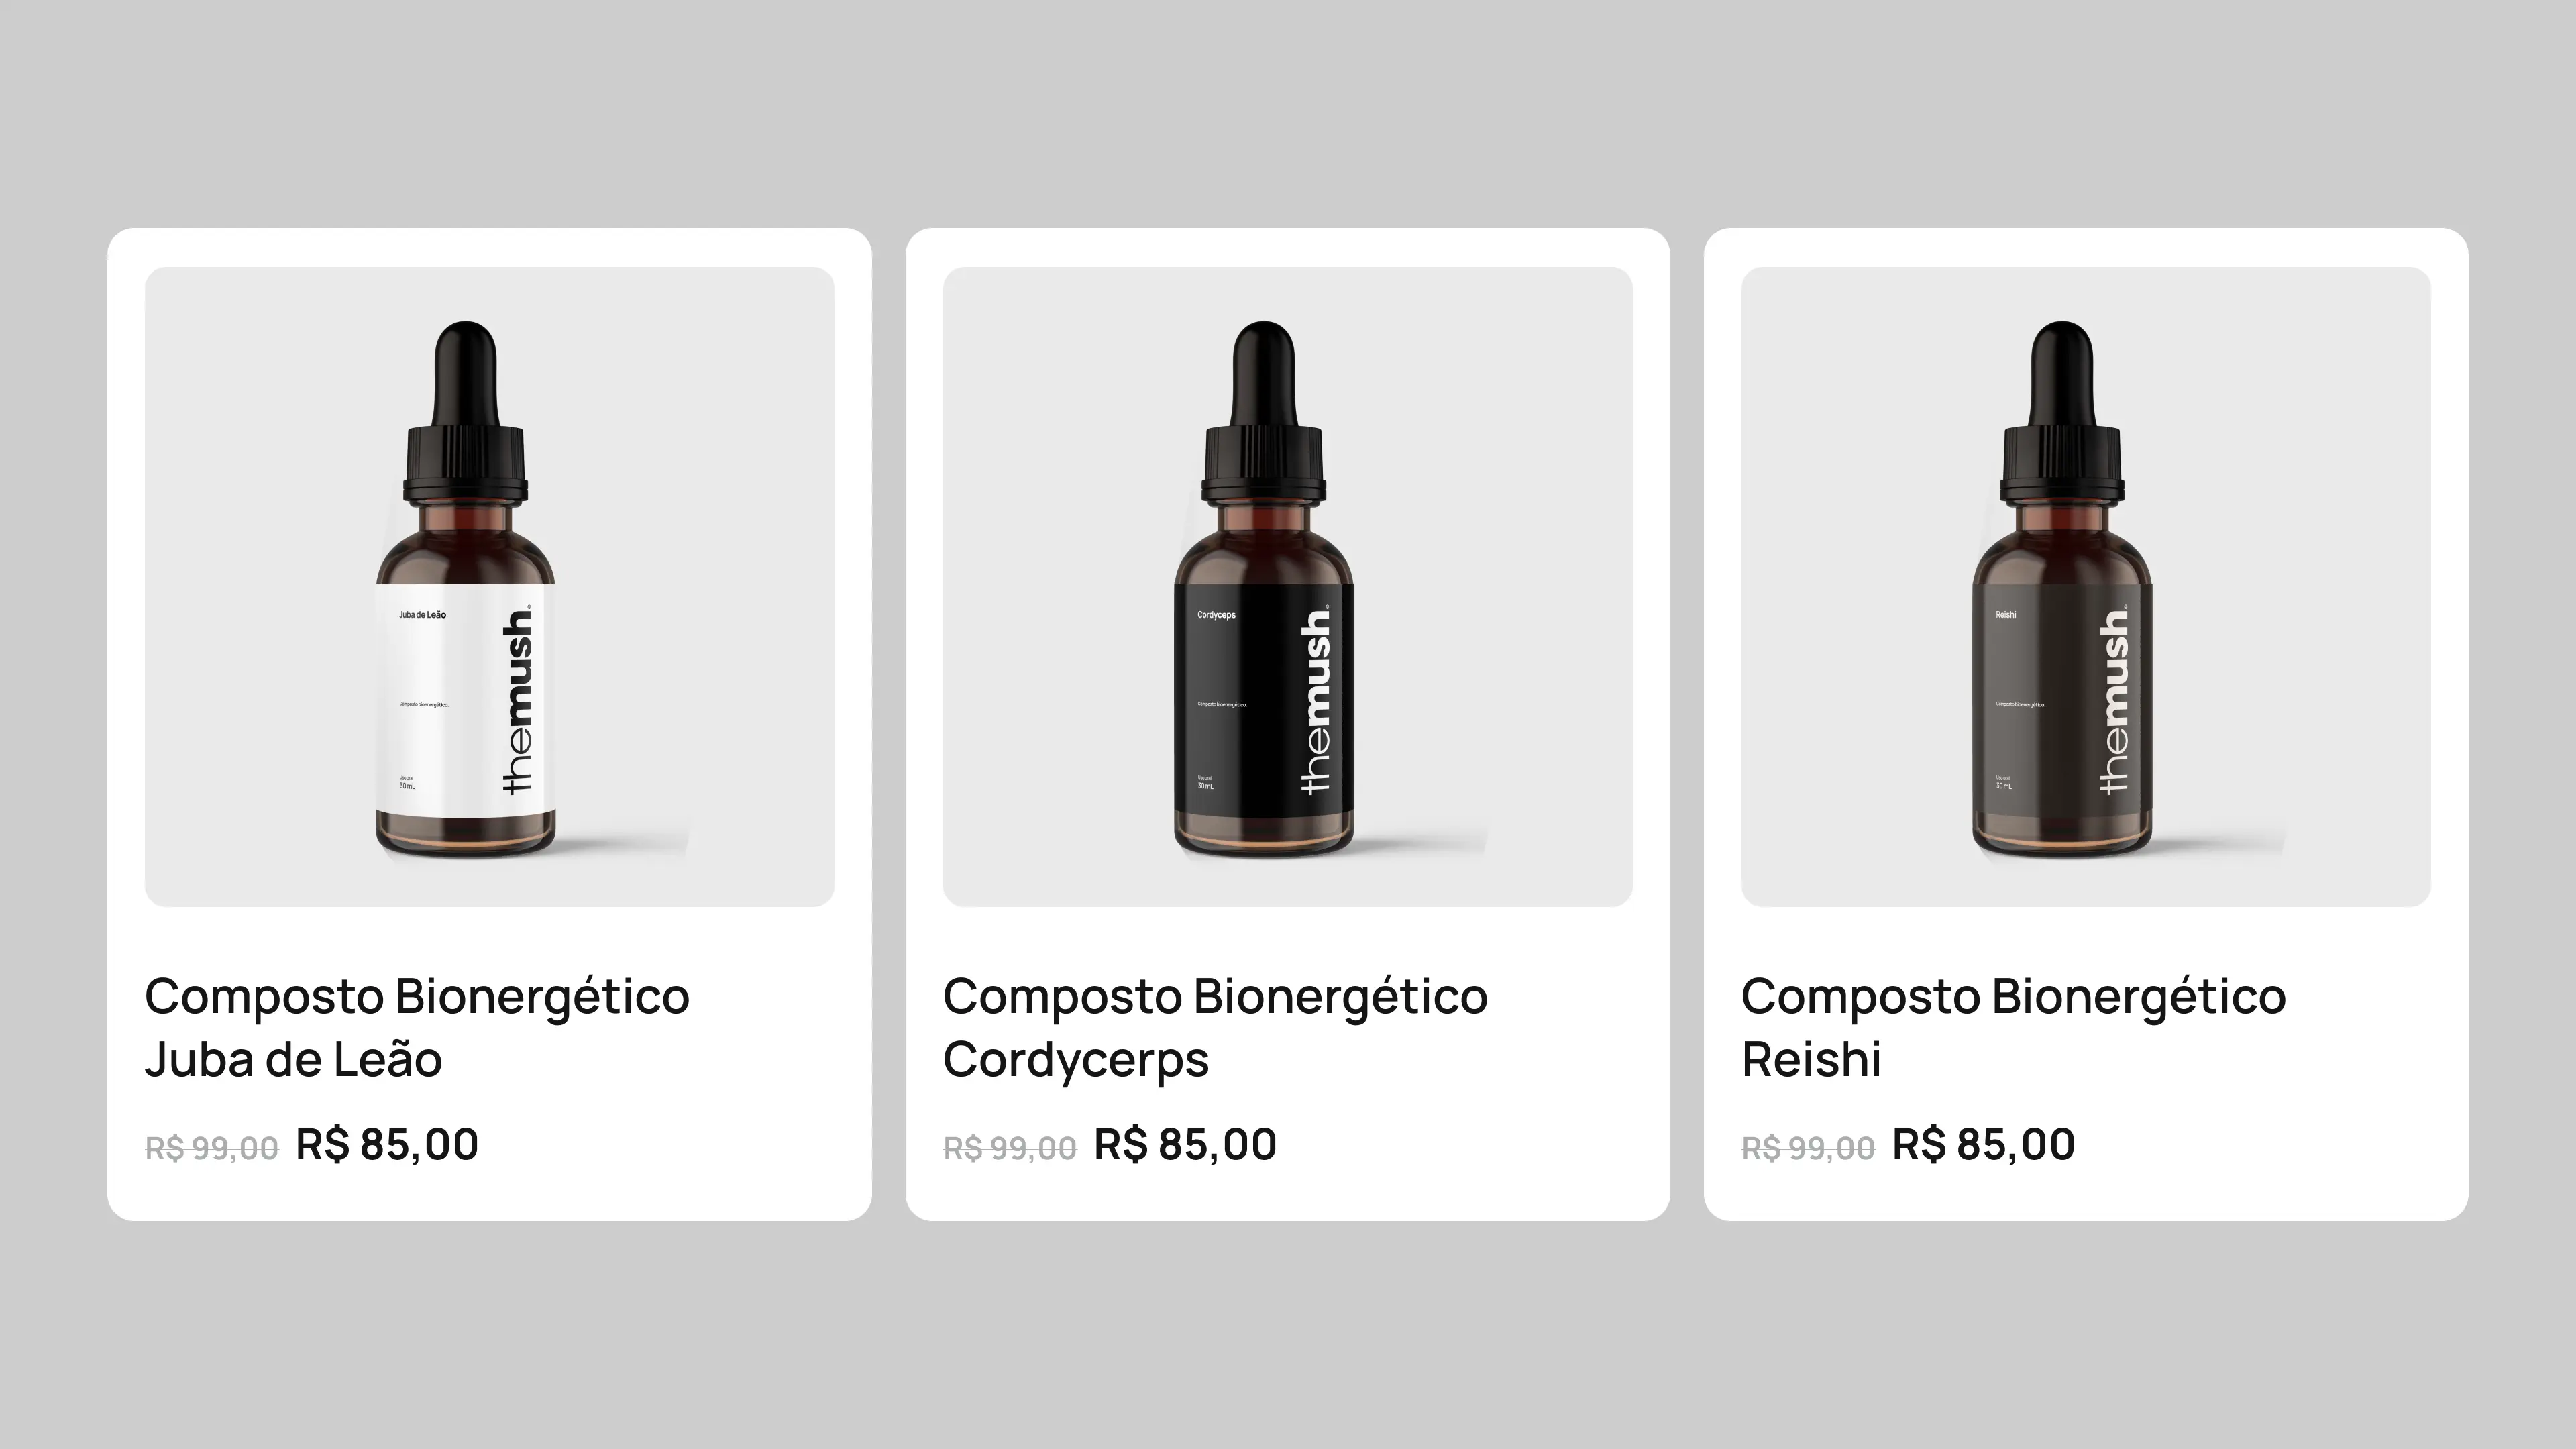This screenshot has height=1449, width=2576.
Task: Click crossed-out R$ 99,00 on Juba de Leão card
Action: tap(212, 1148)
